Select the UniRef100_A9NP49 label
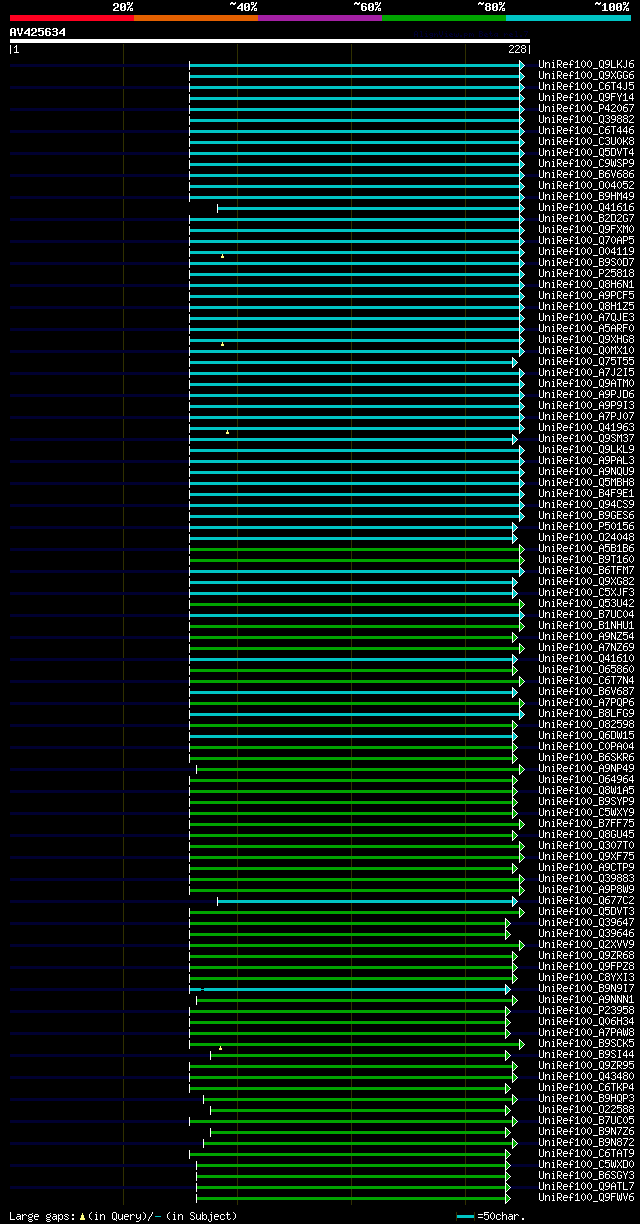The height and width of the screenshot is (1224, 640). (x=586, y=768)
